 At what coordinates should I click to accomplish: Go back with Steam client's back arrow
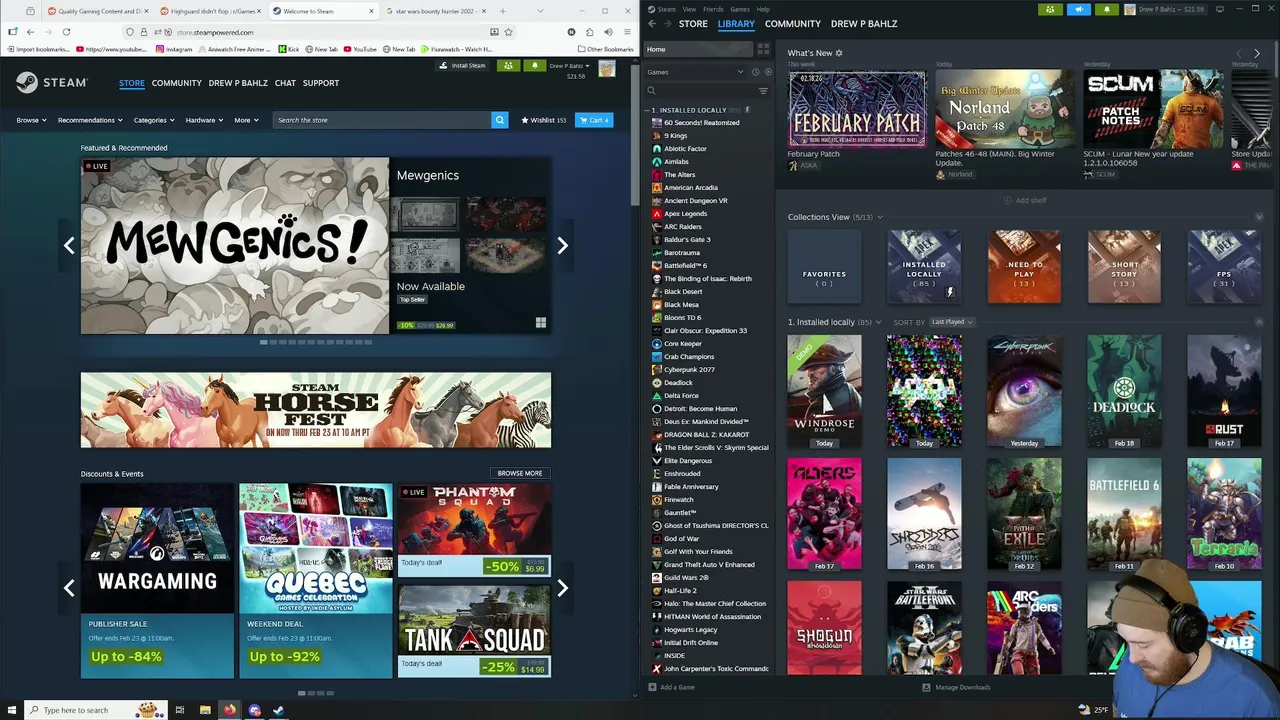click(x=652, y=23)
